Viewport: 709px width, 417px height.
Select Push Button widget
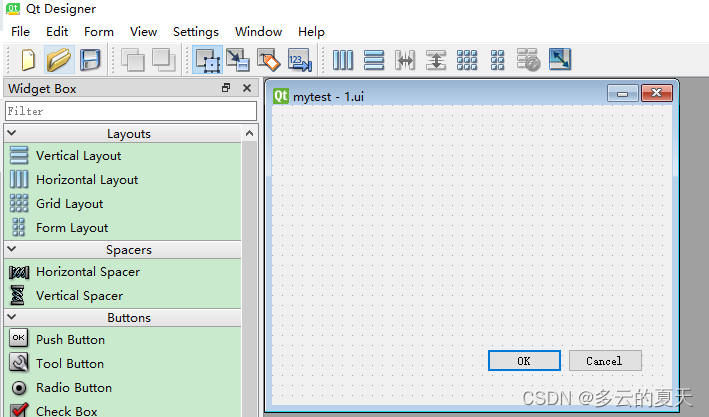click(123, 340)
